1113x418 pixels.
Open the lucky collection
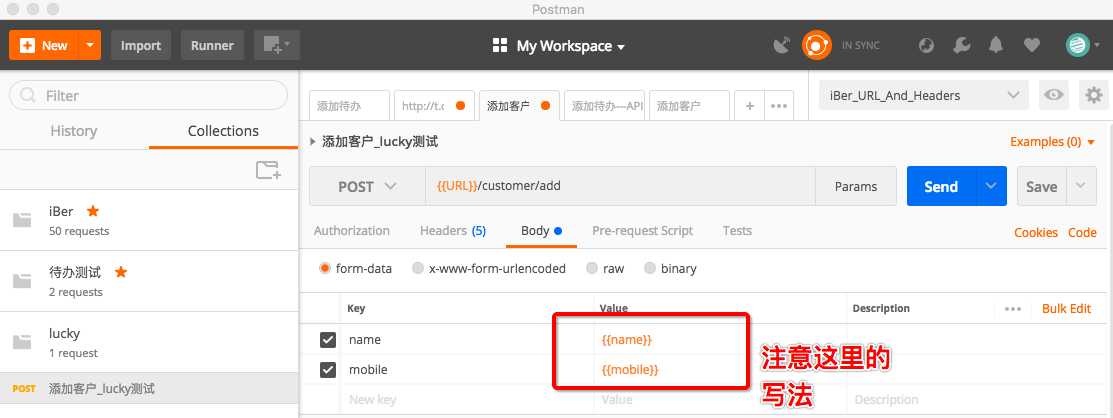pyautogui.click(x=149, y=342)
